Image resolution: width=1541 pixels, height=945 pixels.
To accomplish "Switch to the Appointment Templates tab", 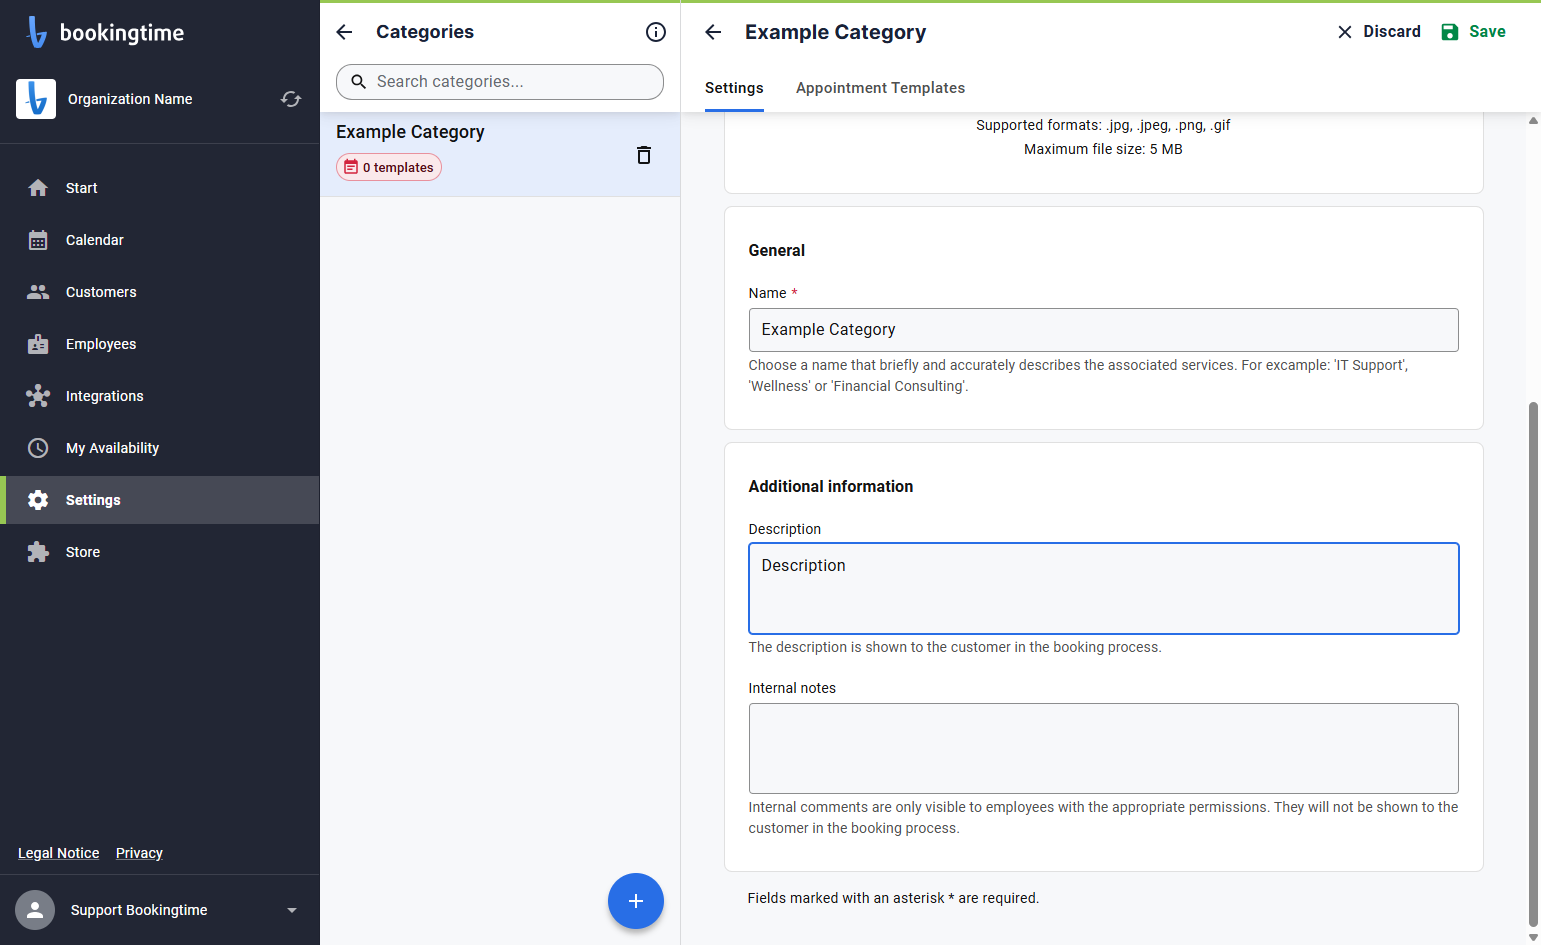I will [881, 88].
